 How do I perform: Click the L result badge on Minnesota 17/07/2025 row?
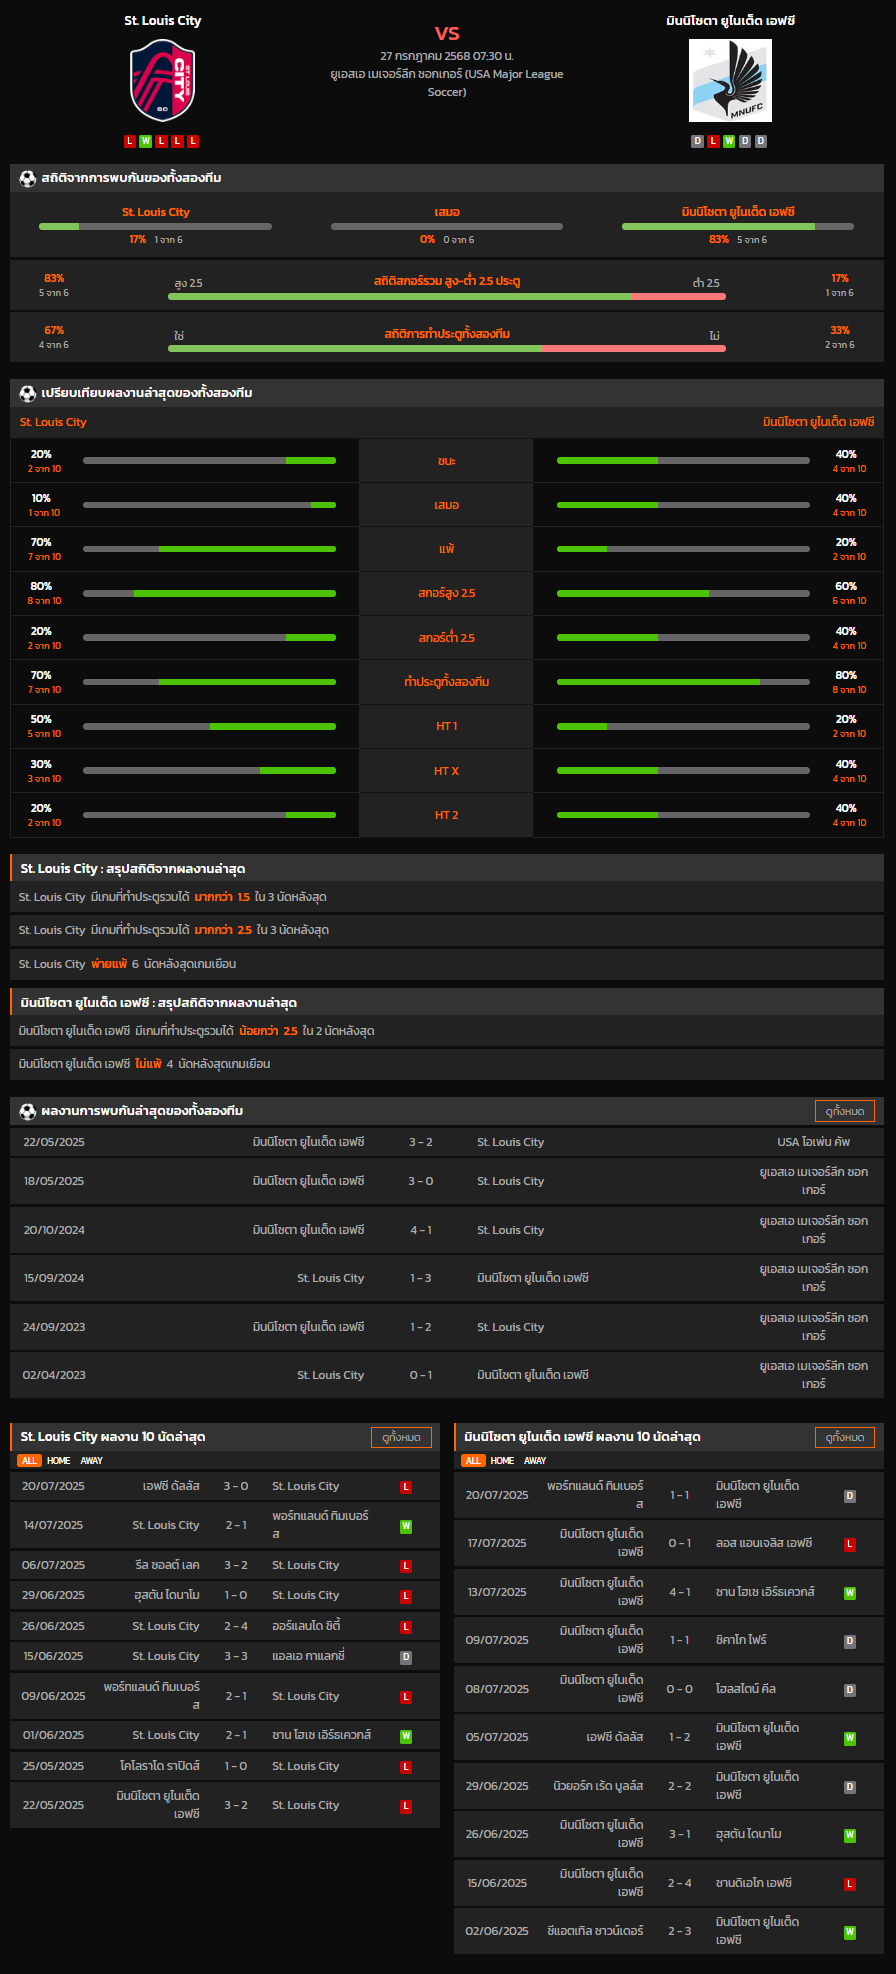850,1544
